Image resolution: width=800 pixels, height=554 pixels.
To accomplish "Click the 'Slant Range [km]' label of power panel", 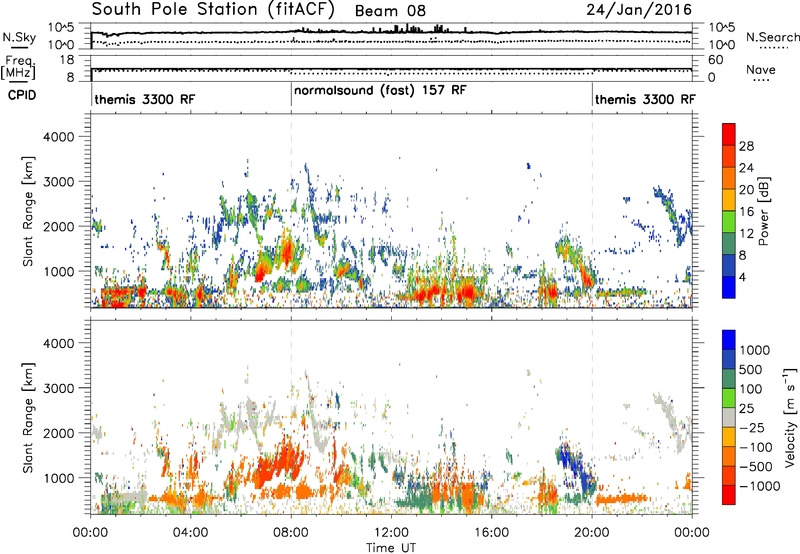I will [28, 211].
